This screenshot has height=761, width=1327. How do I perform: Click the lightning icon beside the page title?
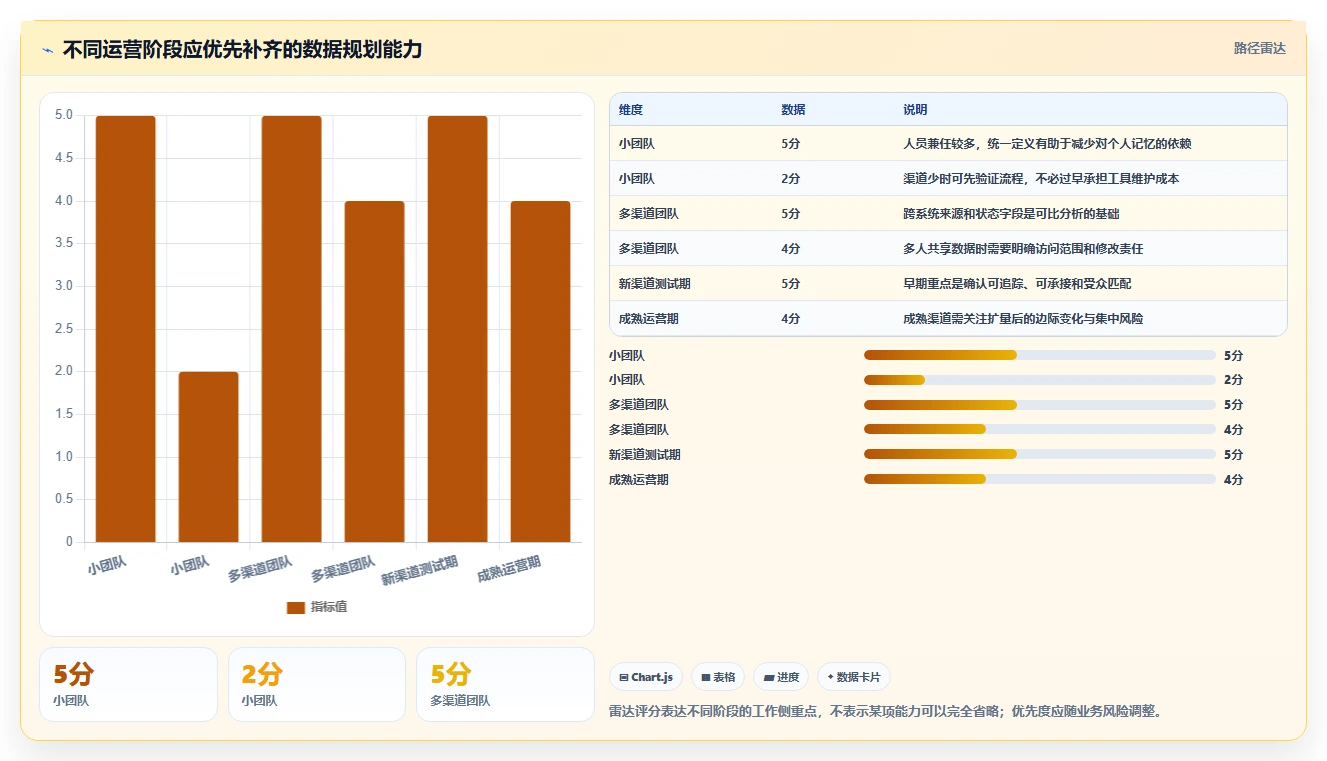[47, 50]
